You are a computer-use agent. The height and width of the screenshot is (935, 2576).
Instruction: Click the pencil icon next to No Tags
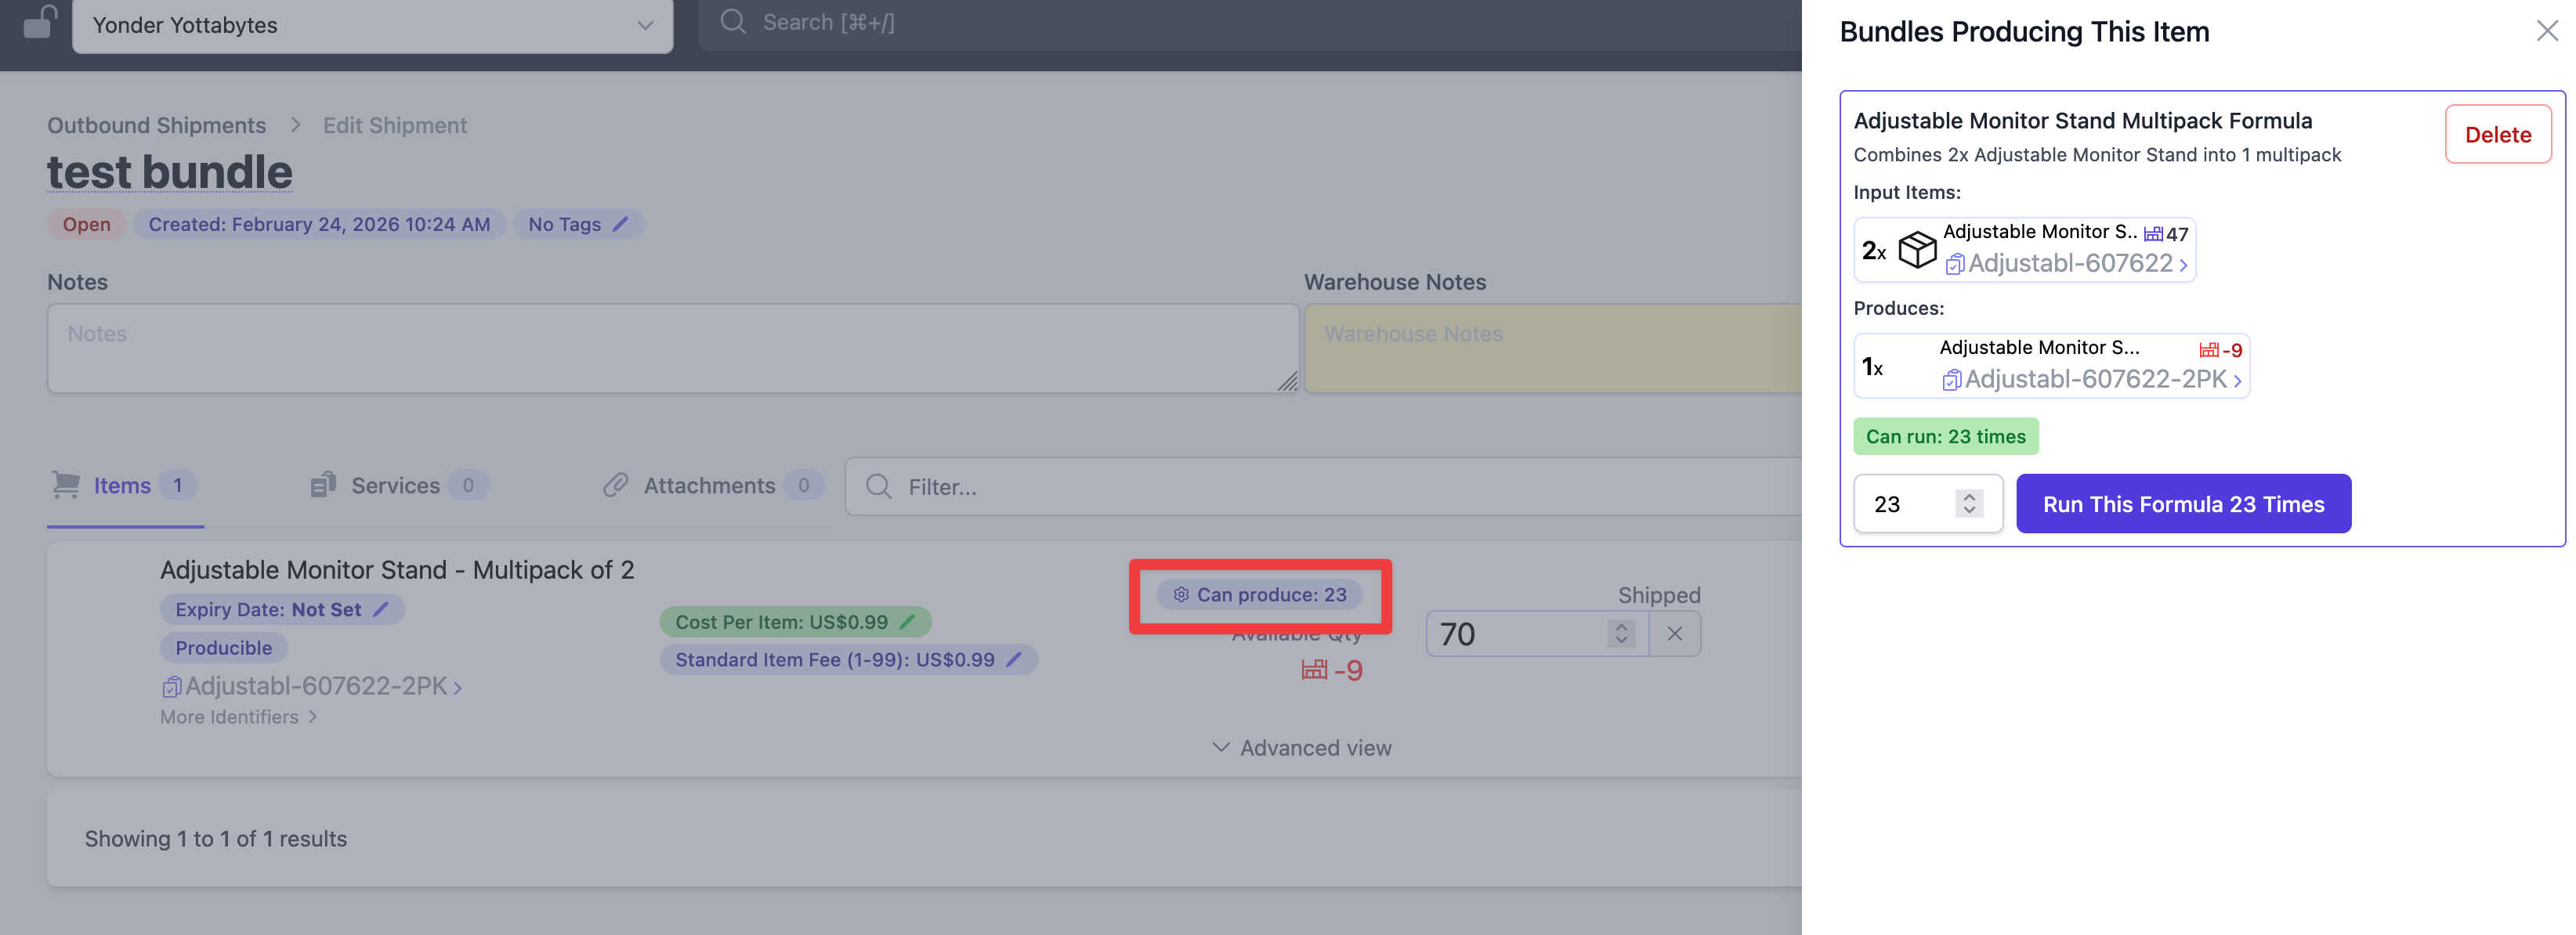620,224
